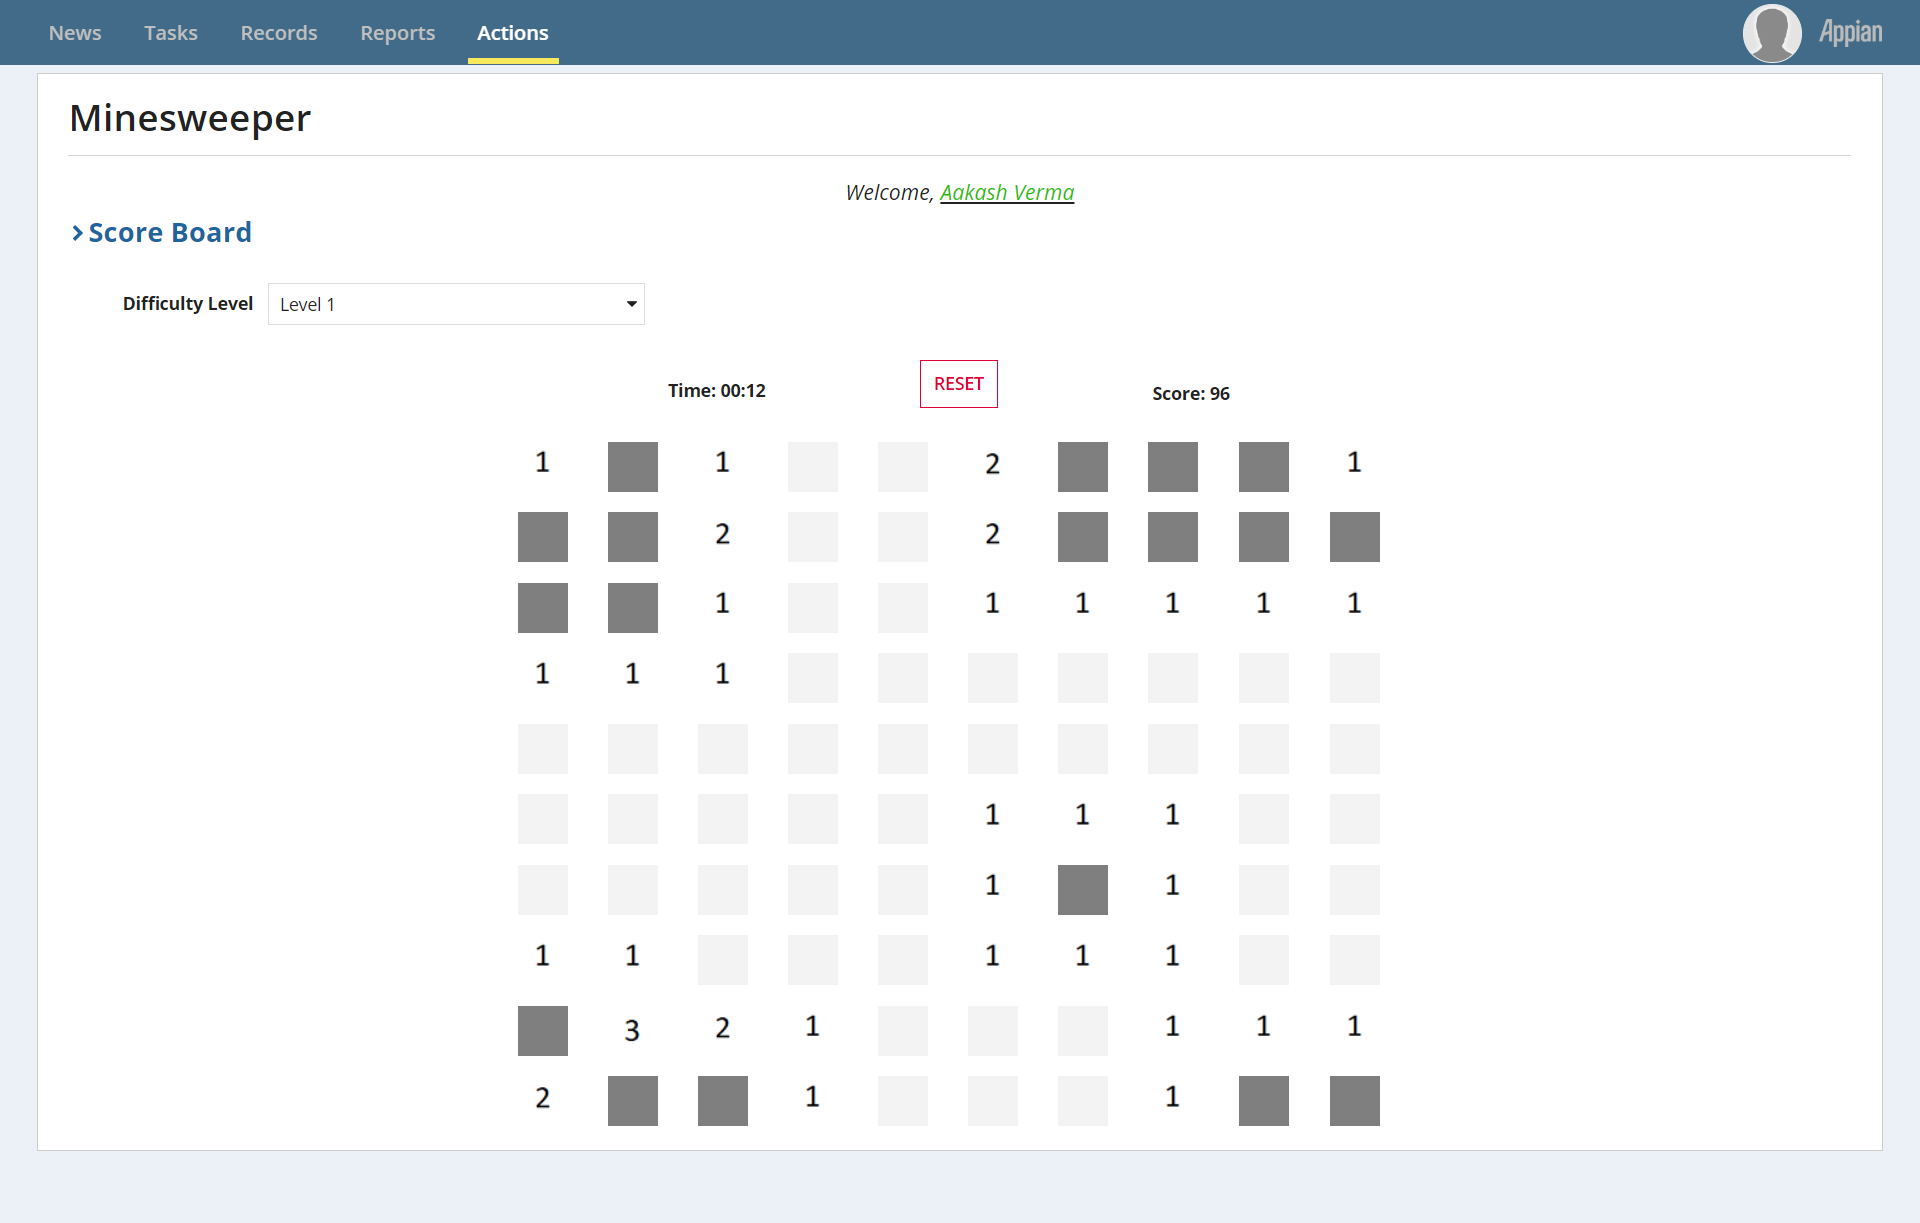Reveal the lone gray tile near the board center

coord(1082,890)
